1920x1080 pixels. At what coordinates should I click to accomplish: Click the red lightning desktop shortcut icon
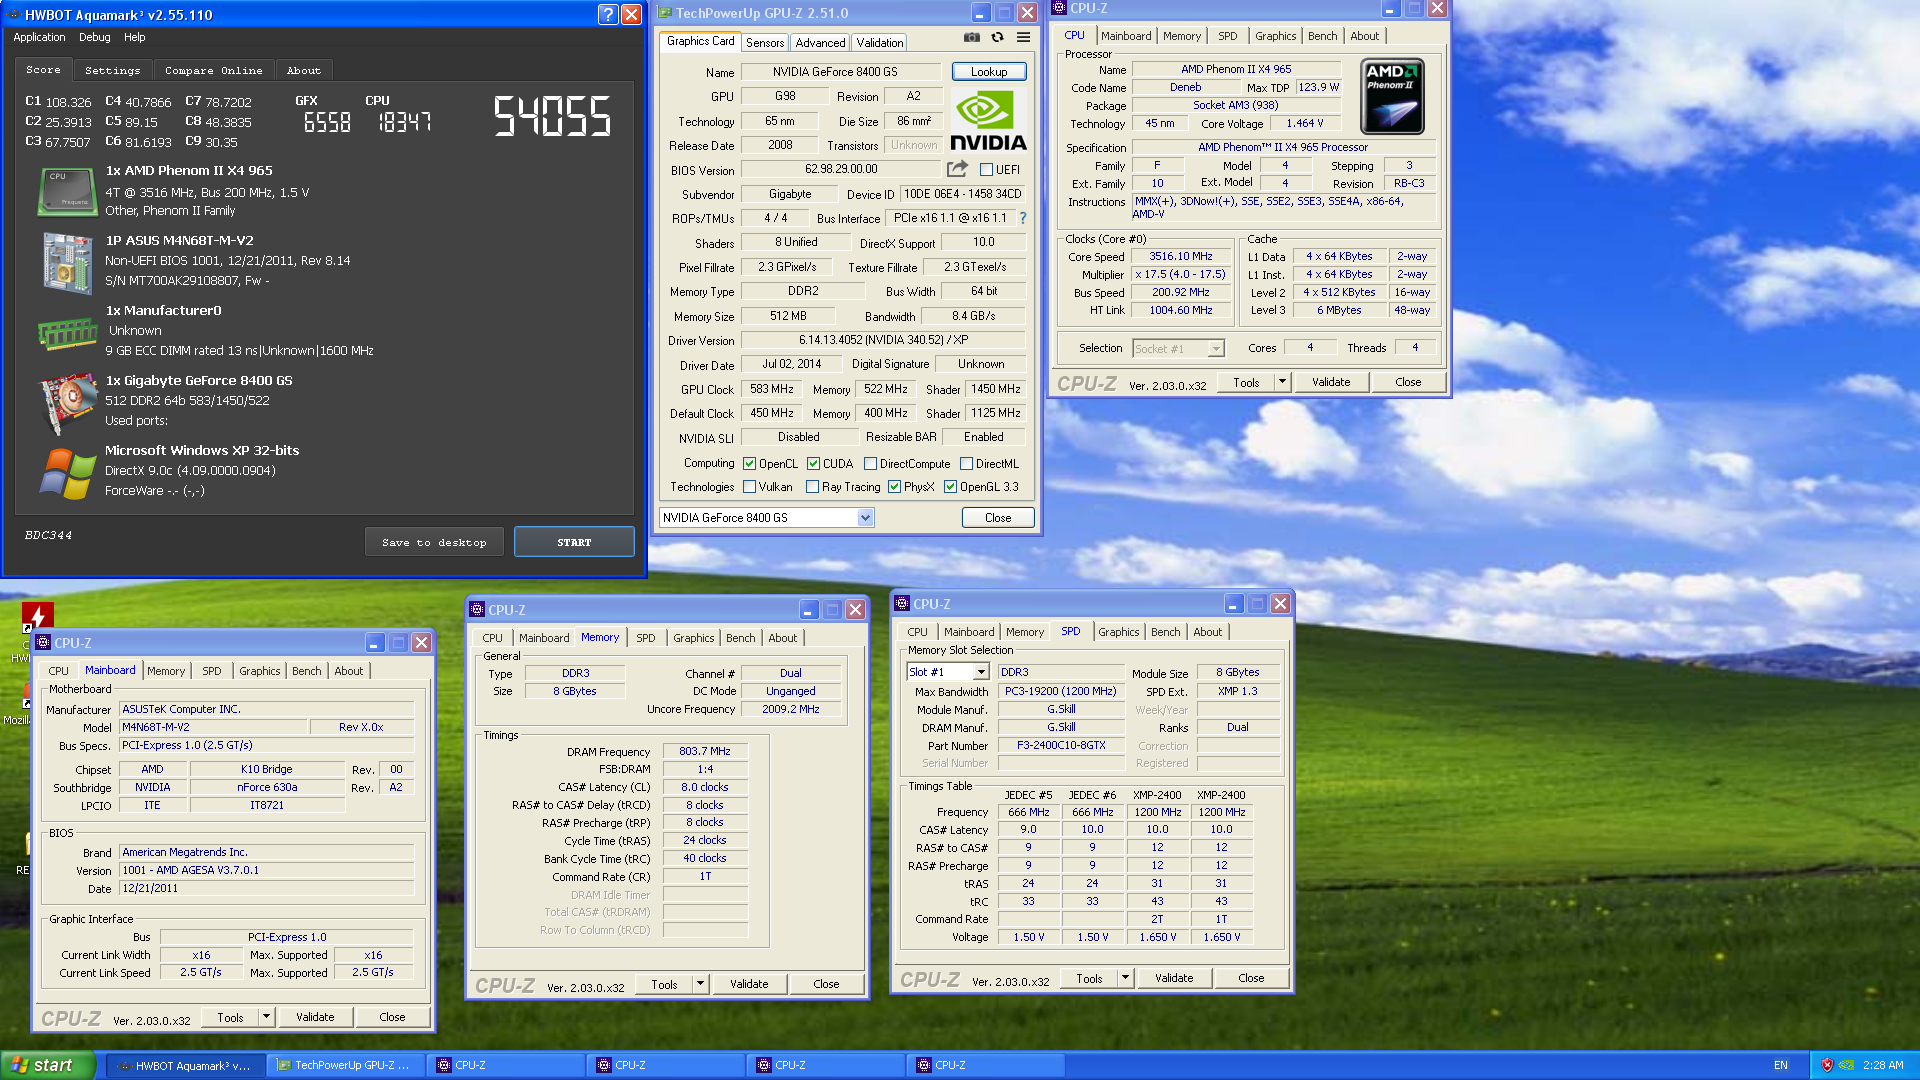click(x=38, y=617)
